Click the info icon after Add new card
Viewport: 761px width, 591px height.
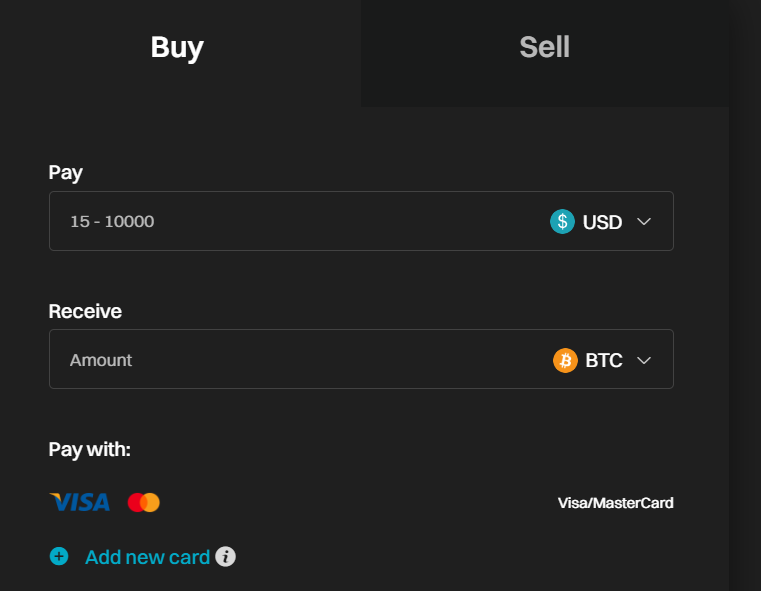coord(226,557)
